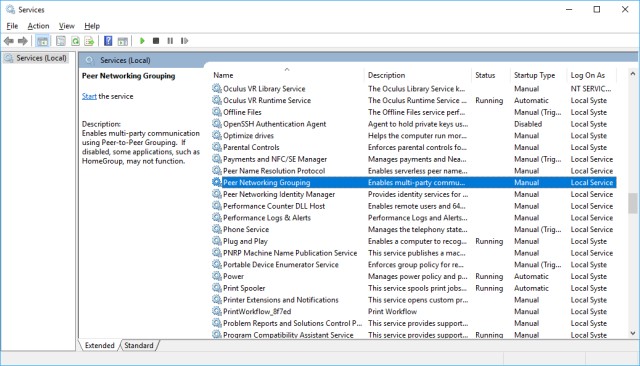Image resolution: width=640 pixels, height=366 pixels.
Task: Click Running status of Print Spooler
Action: (489, 288)
